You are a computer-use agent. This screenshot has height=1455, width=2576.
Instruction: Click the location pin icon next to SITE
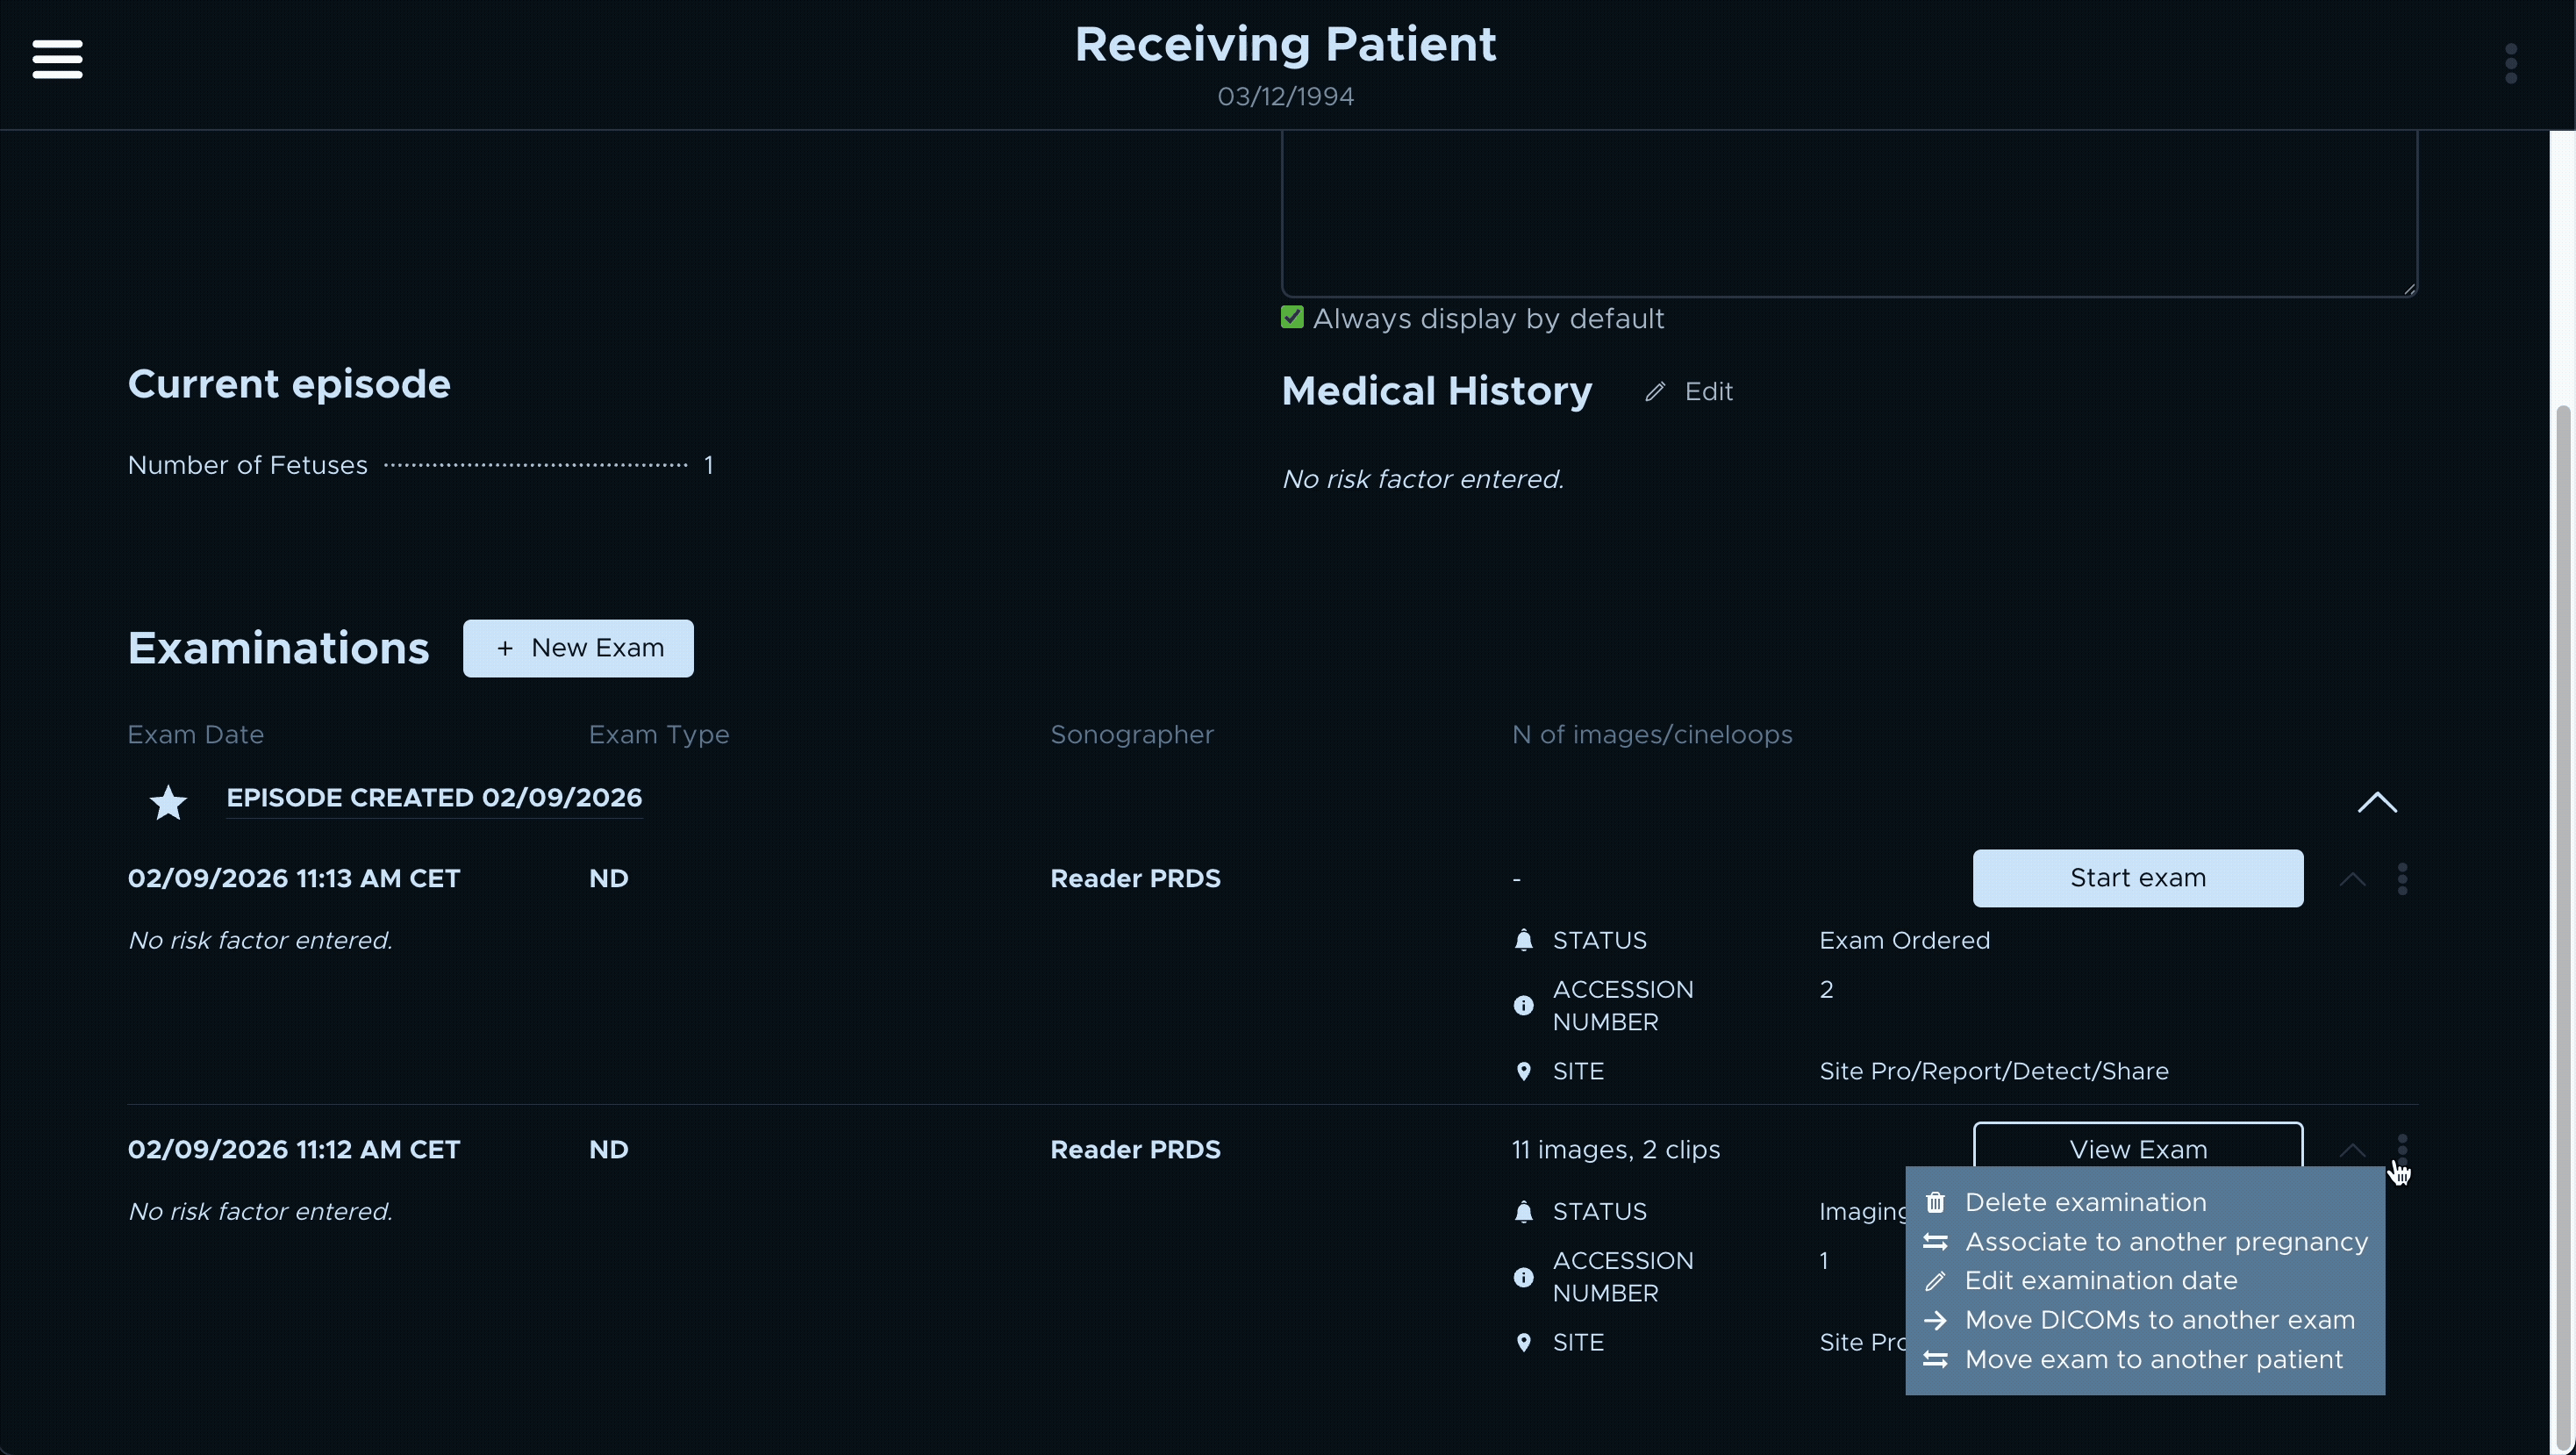coord(1523,1070)
